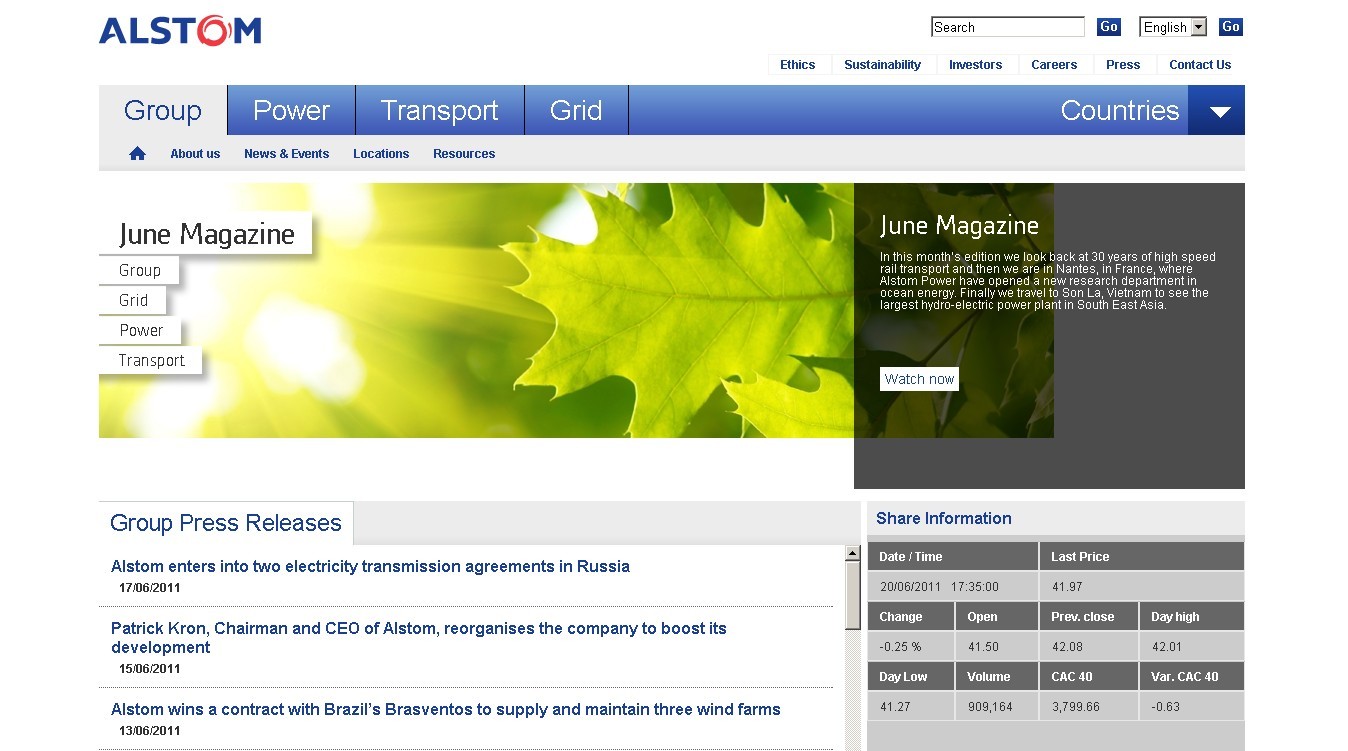Select Grid in the June Magazine list
Screen dimensions: 1348x751
point(133,300)
